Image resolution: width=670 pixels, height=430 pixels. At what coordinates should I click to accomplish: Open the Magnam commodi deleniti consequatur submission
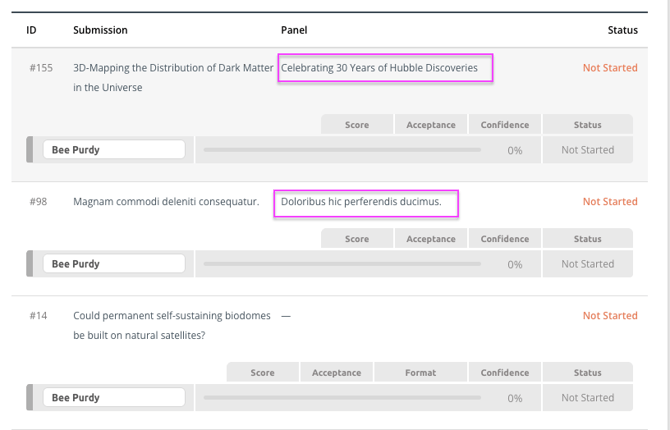166,202
